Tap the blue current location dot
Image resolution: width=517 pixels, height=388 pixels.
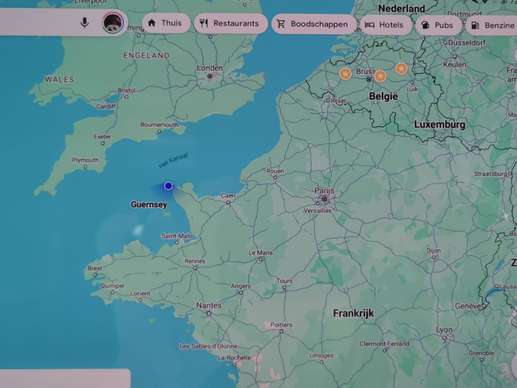pyautogui.click(x=168, y=186)
